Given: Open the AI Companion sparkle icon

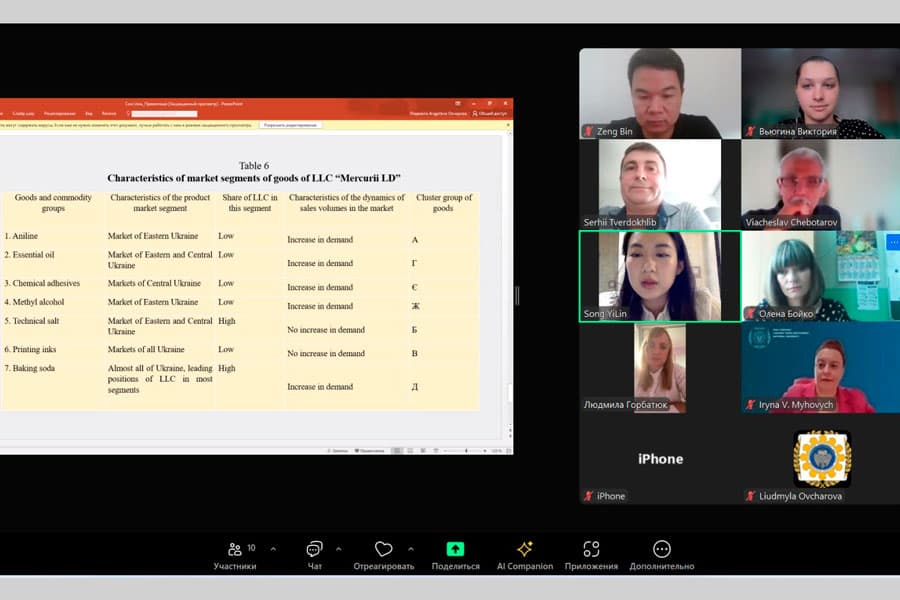Looking at the screenshot, I should [x=525, y=549].
